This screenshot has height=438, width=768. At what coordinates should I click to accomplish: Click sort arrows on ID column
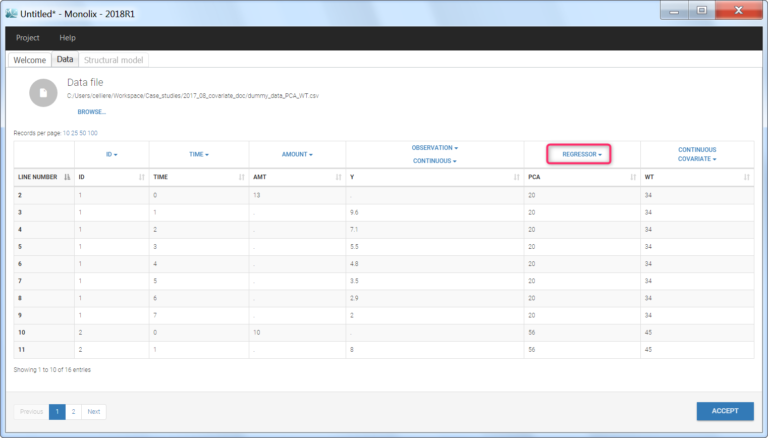click(x=142, y=177)
